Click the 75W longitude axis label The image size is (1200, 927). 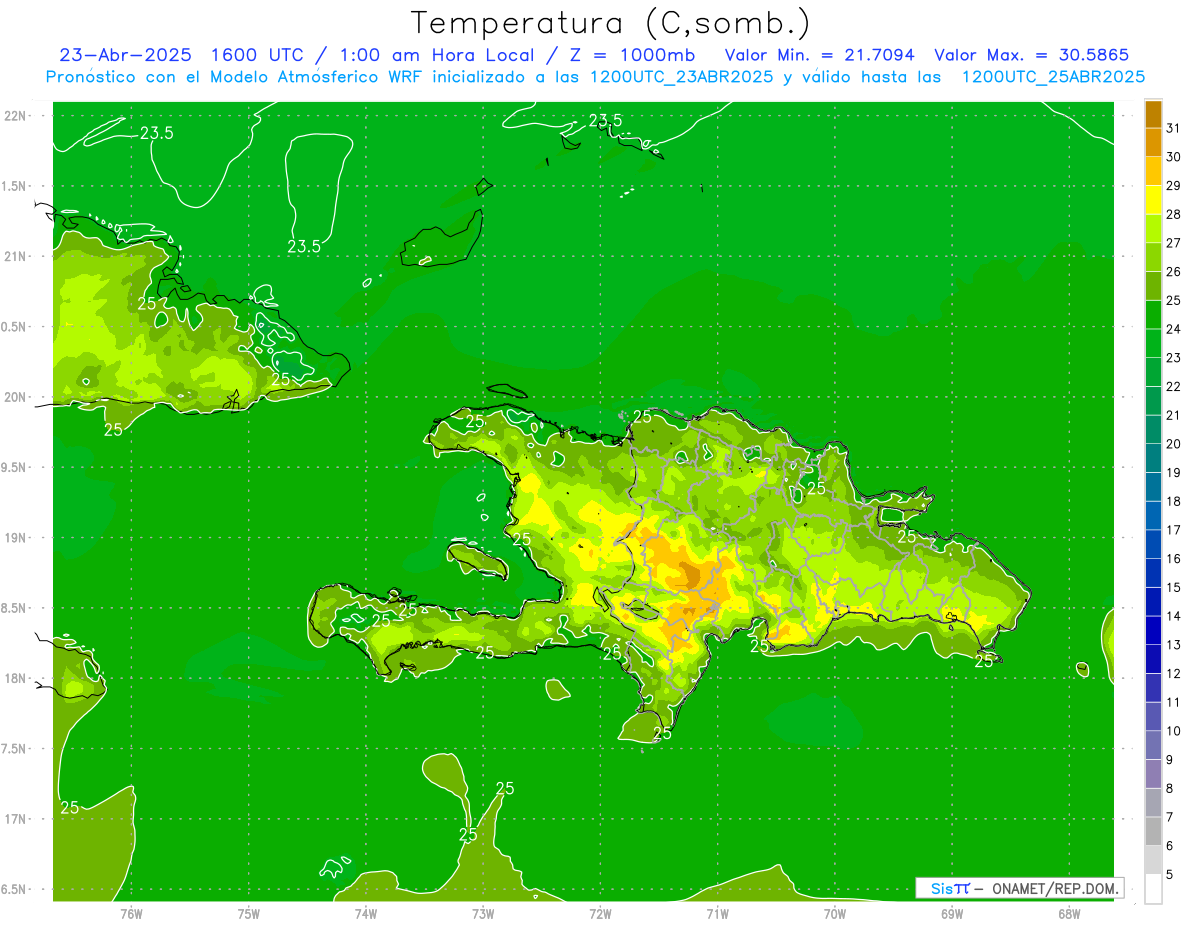point(249,914)
